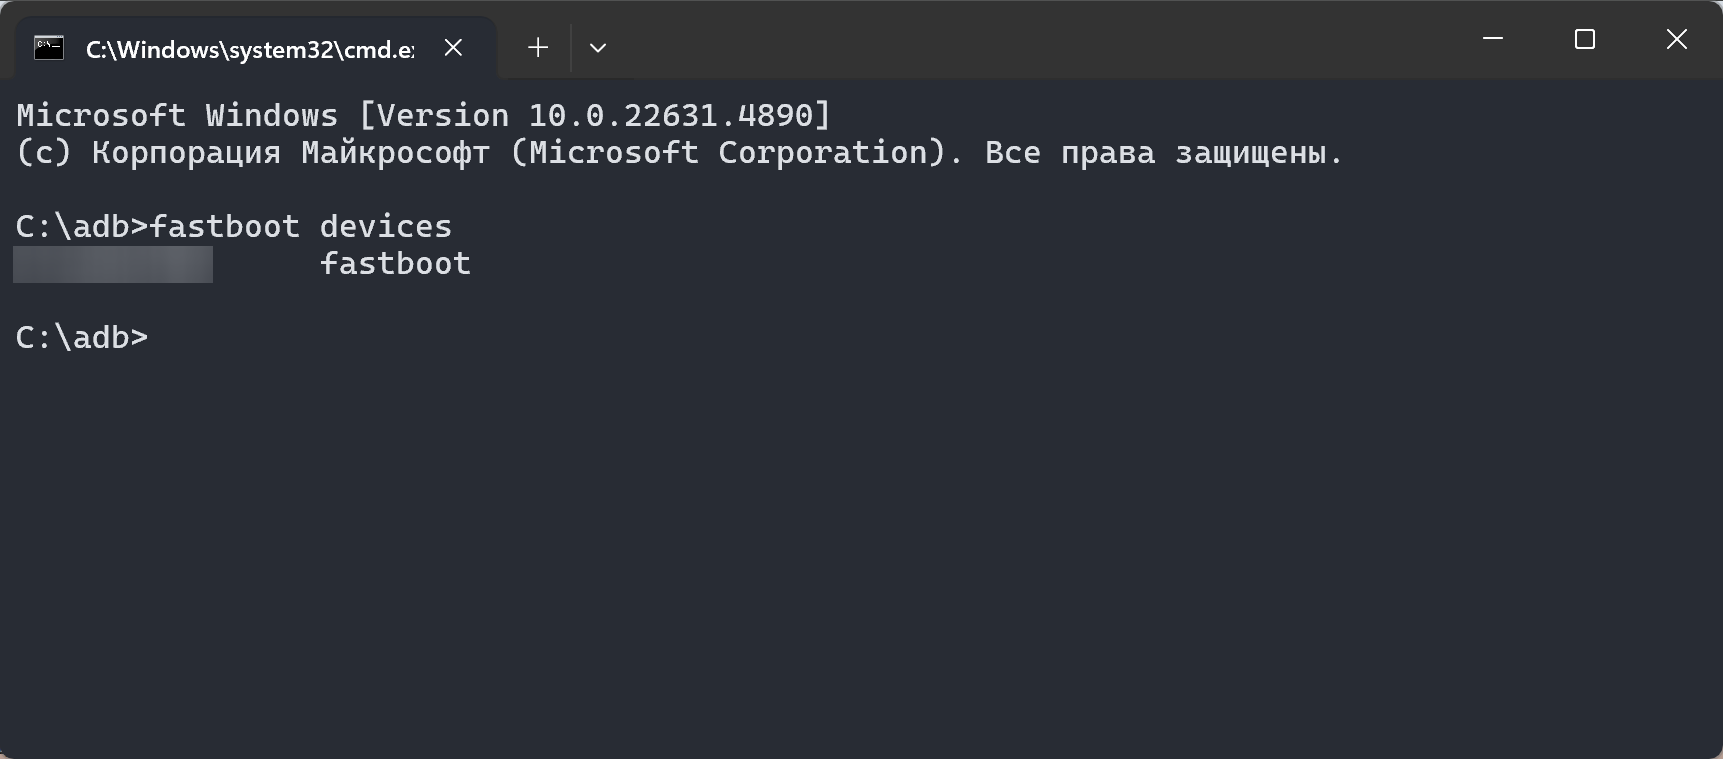Click the version number 10.0.22631.4890

coord(671,115)
